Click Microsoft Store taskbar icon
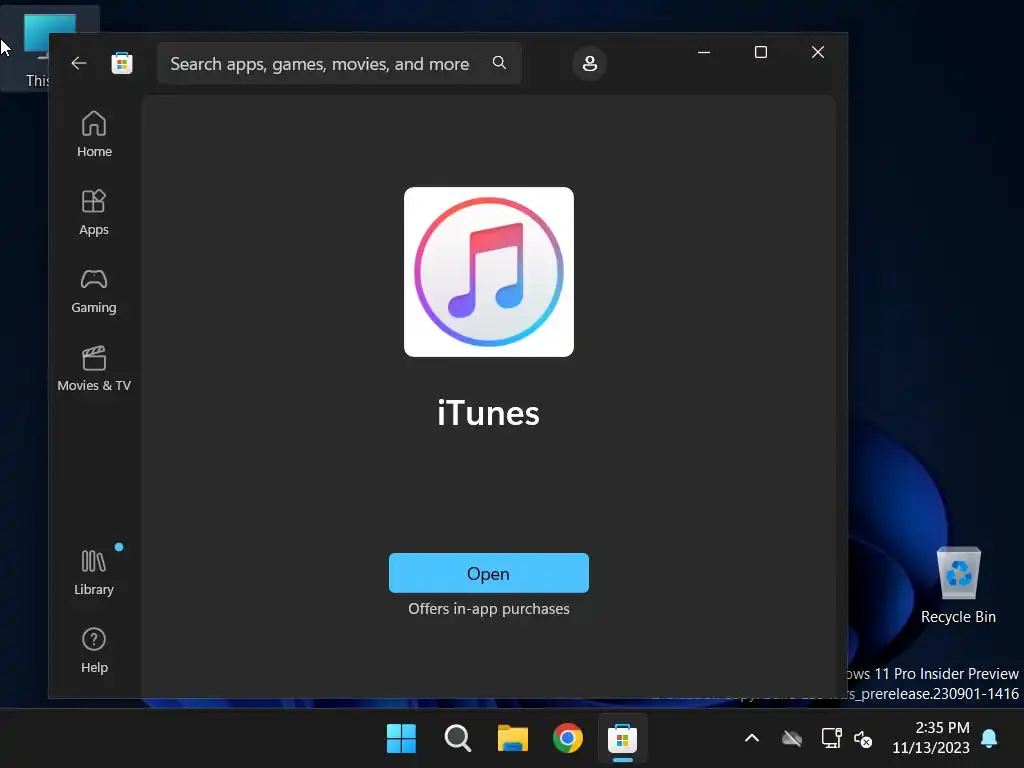1024x768 pixels. pyautogui.click(x=622, y=739)
